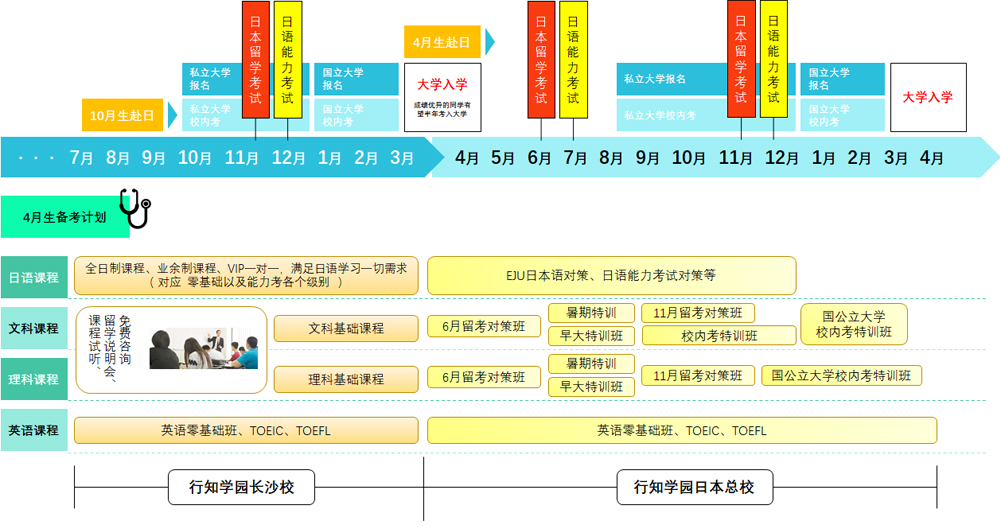Open the 校内考特训班 box in 文科 row

coord(718,336)
